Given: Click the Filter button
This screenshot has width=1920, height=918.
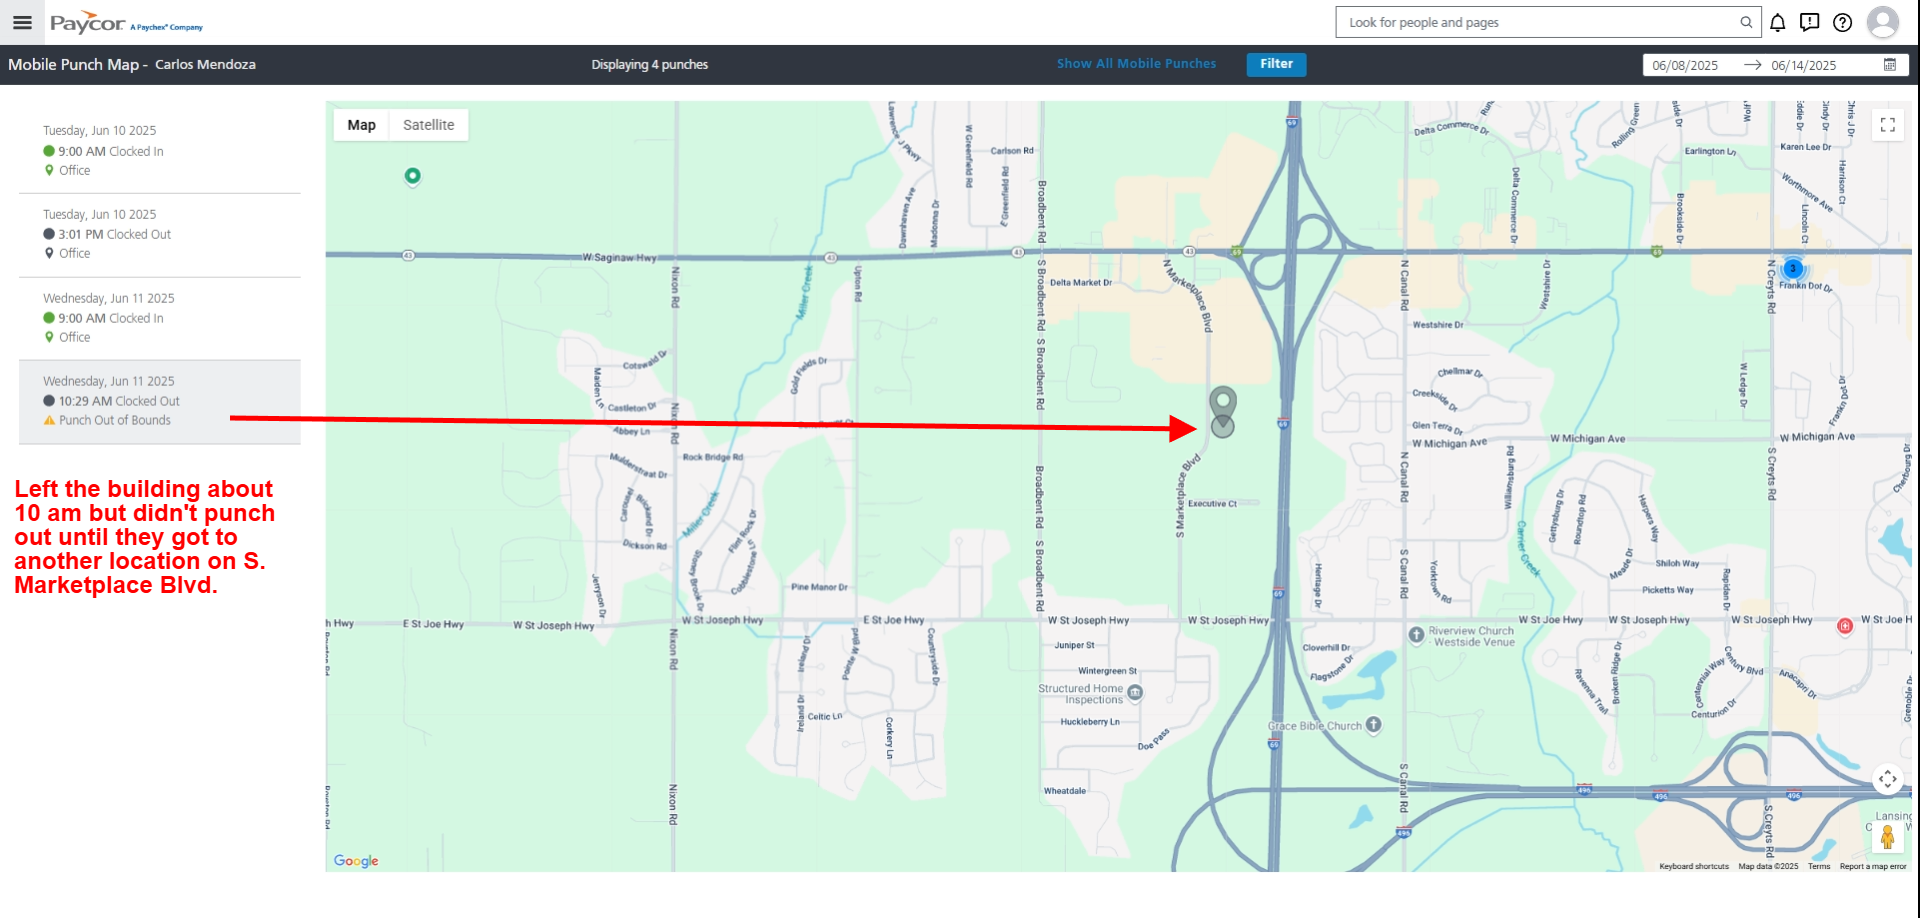Looking at the screenshot, I should click(1275, 64).
